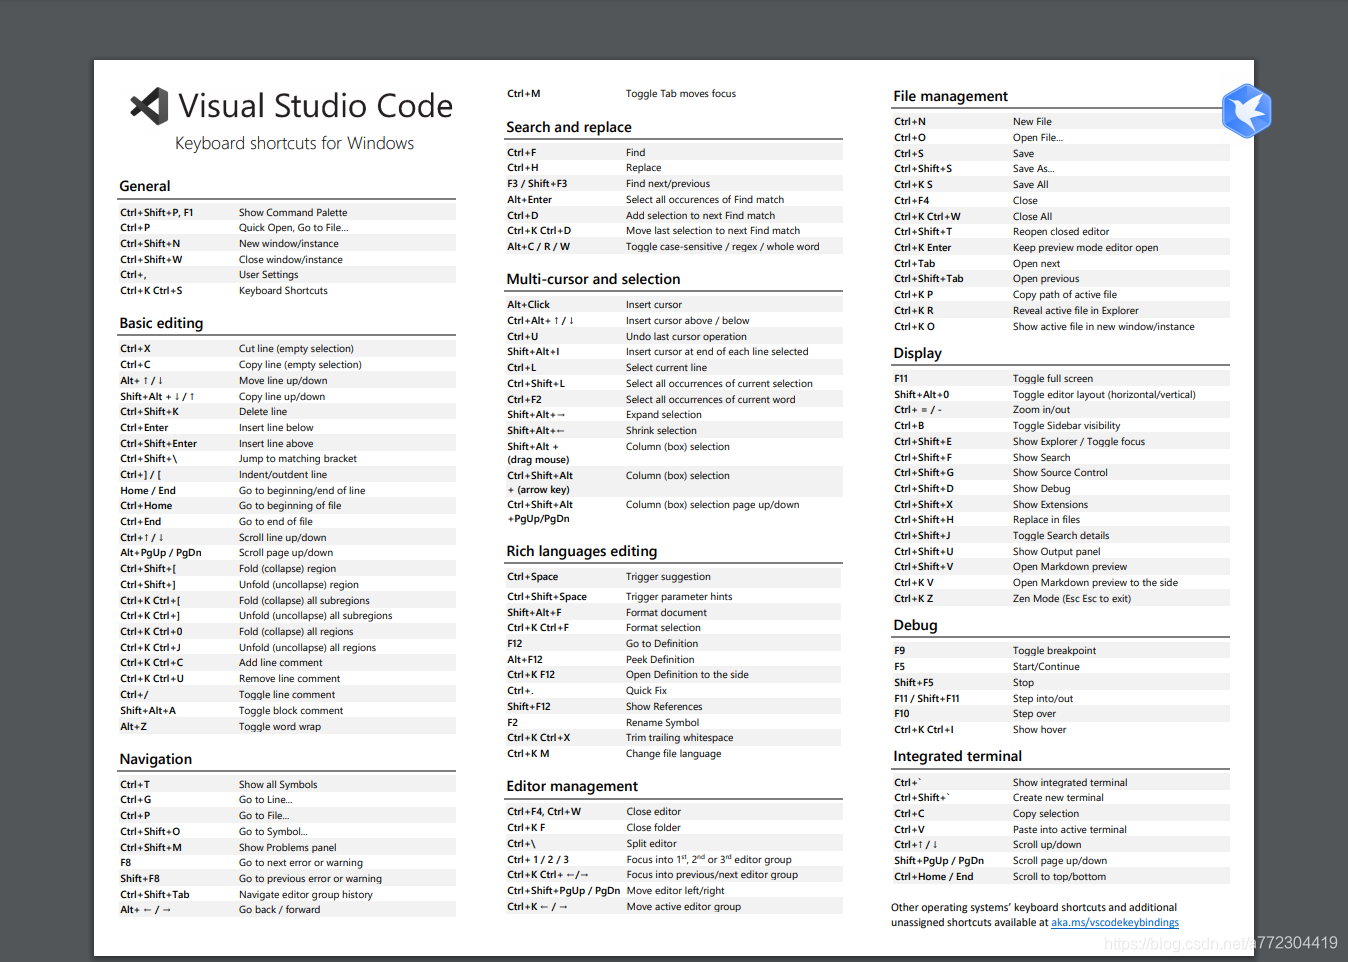Image resolution: width=1348 pixels, height=962 pixels.
Task: Click 'Toggle word wrap' text
Action: (280, 727)
